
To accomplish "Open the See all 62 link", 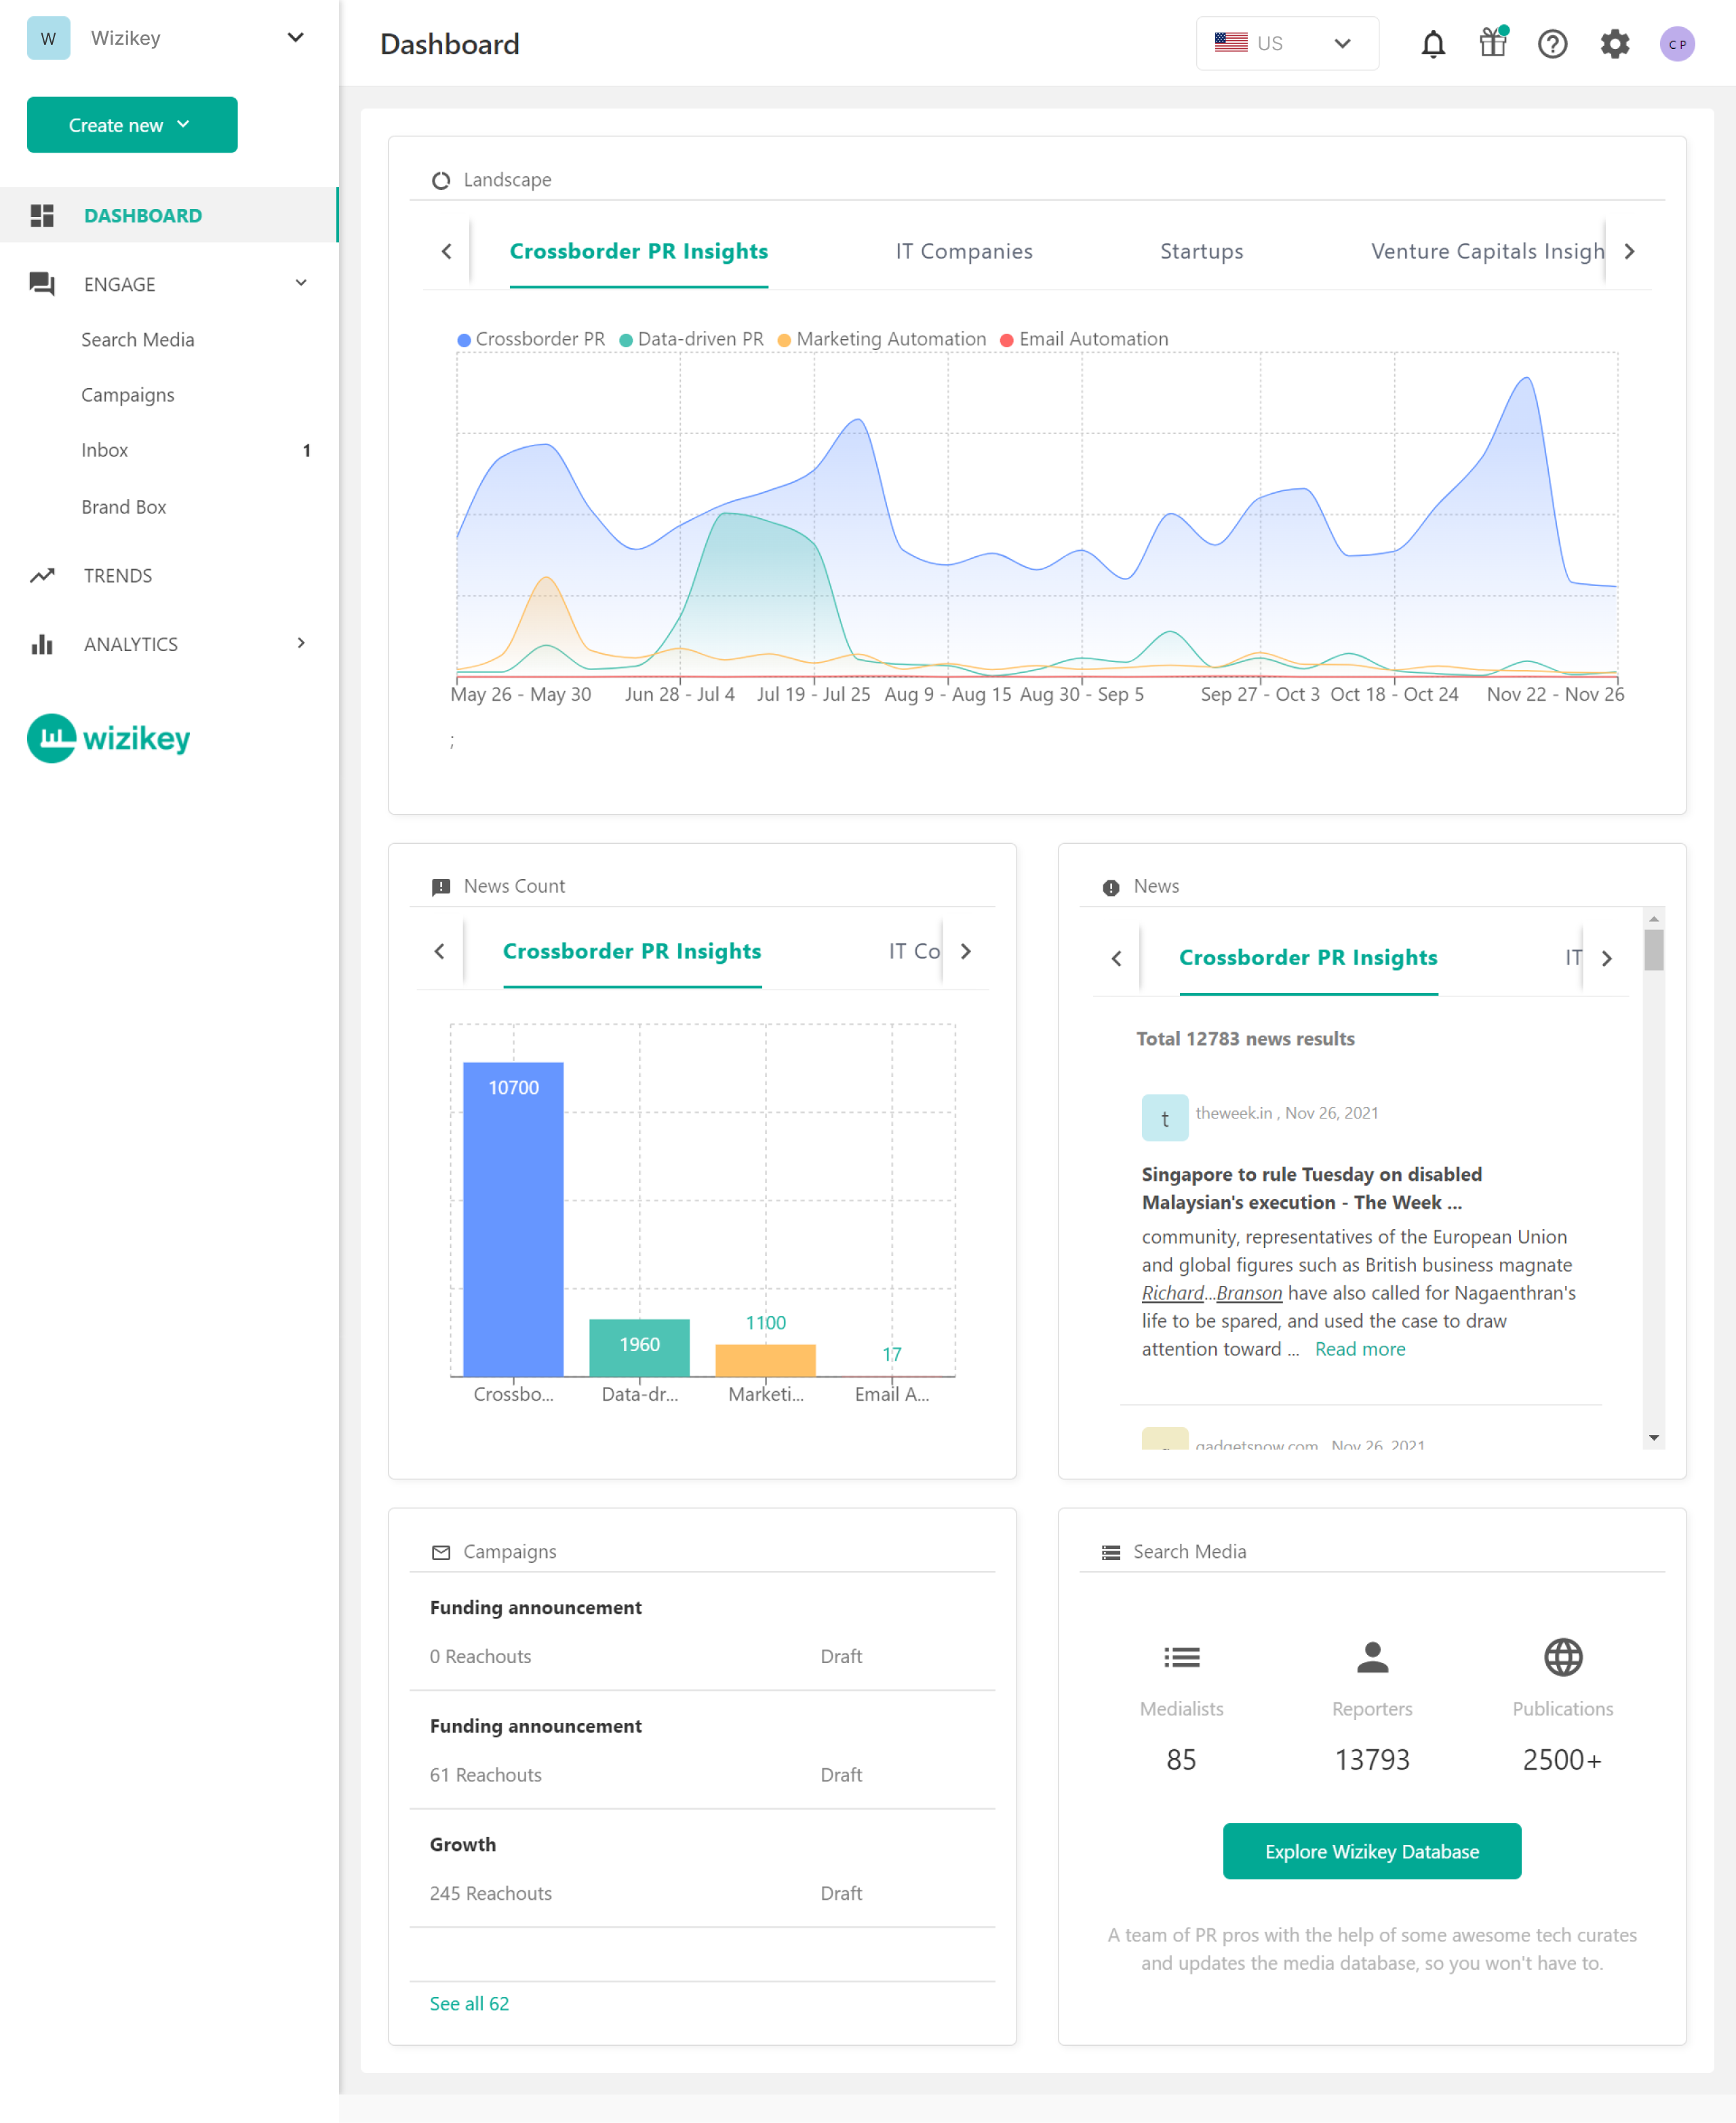I will click(469, 2003).
